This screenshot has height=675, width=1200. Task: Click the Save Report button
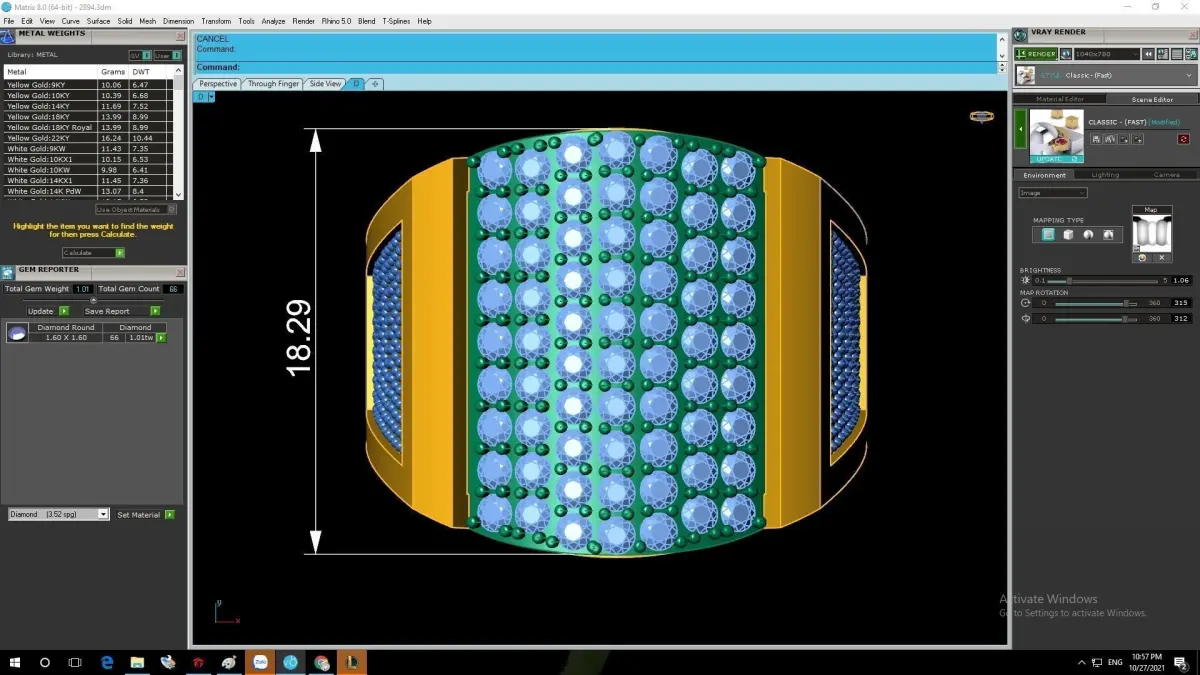pos(121,311)
